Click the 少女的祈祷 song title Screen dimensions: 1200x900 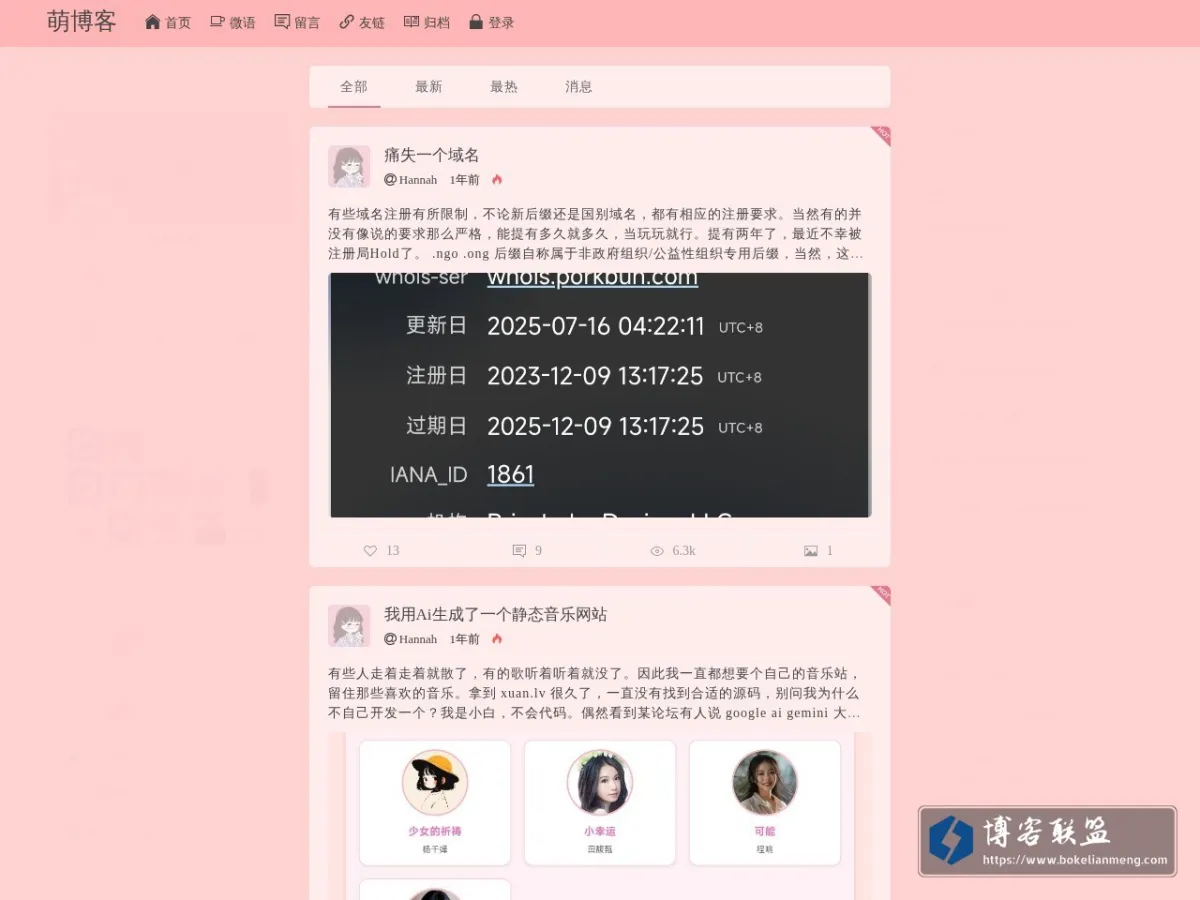[x=435, y=831]
